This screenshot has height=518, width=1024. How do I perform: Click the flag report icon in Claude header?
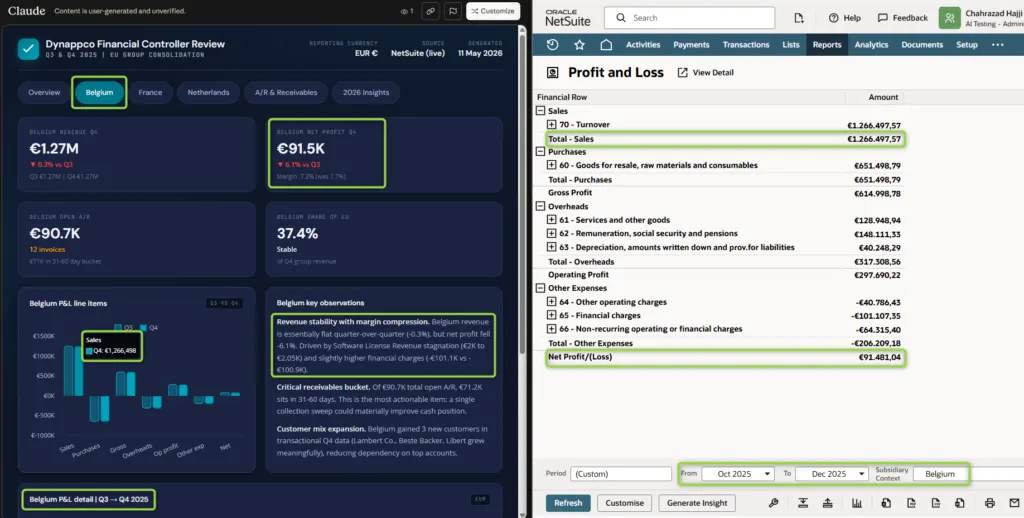452,11
